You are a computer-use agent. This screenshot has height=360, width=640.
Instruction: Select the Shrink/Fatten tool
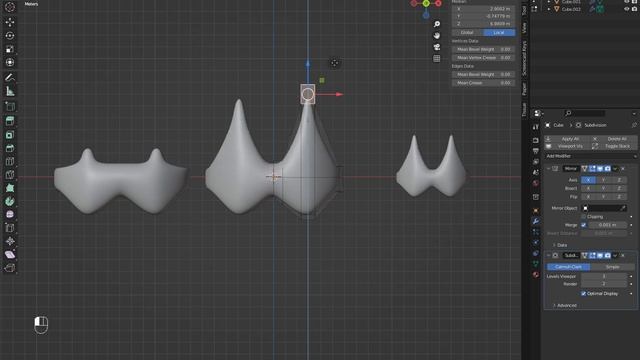(x=10, y=241)
